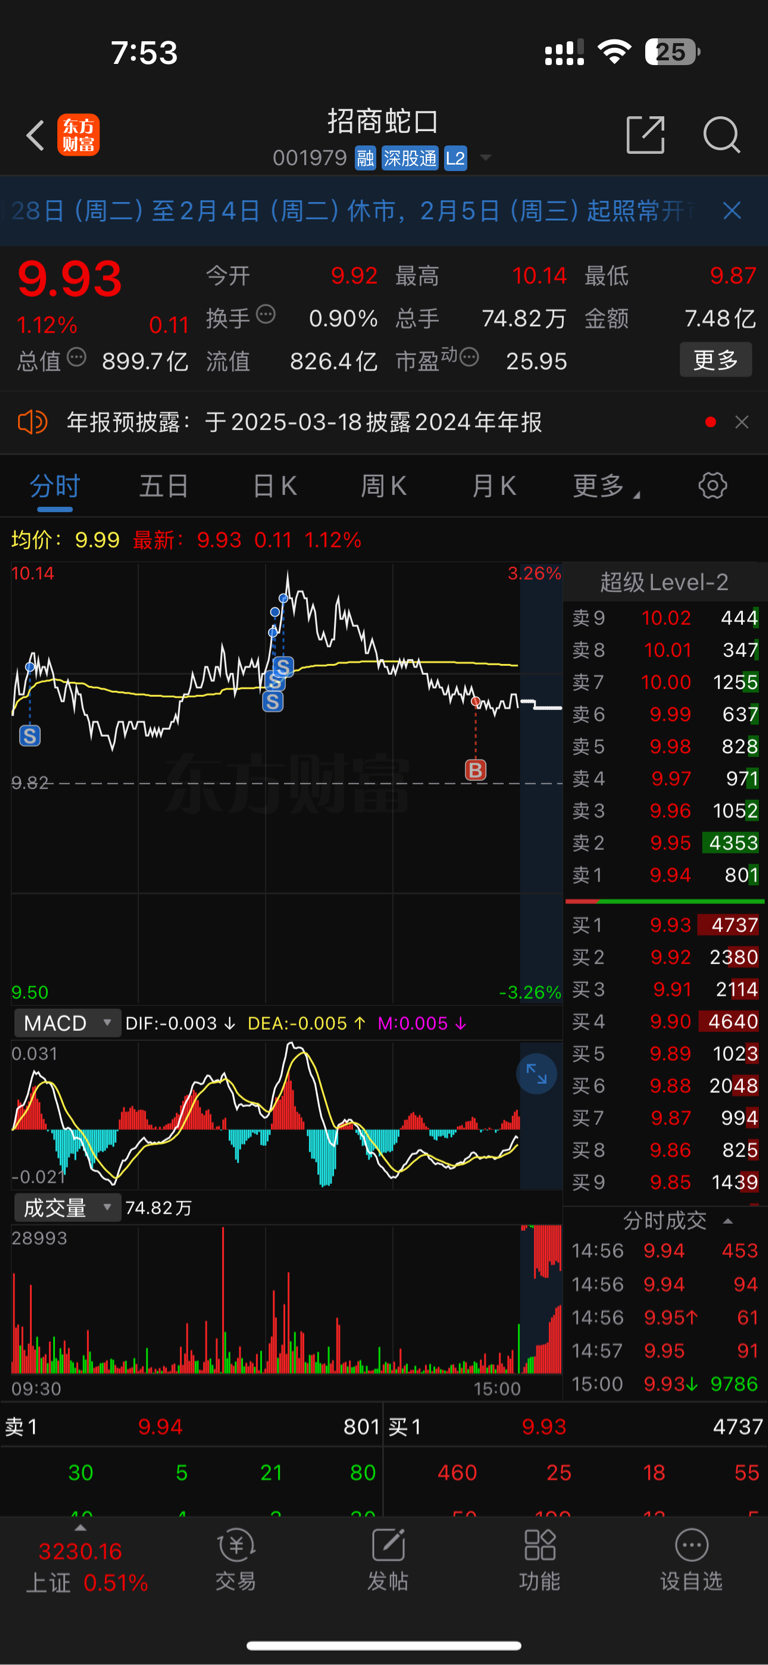The image size is (768, 1665).
Task: Tap buy queue order 460
Action: (x=457, y=1473)
